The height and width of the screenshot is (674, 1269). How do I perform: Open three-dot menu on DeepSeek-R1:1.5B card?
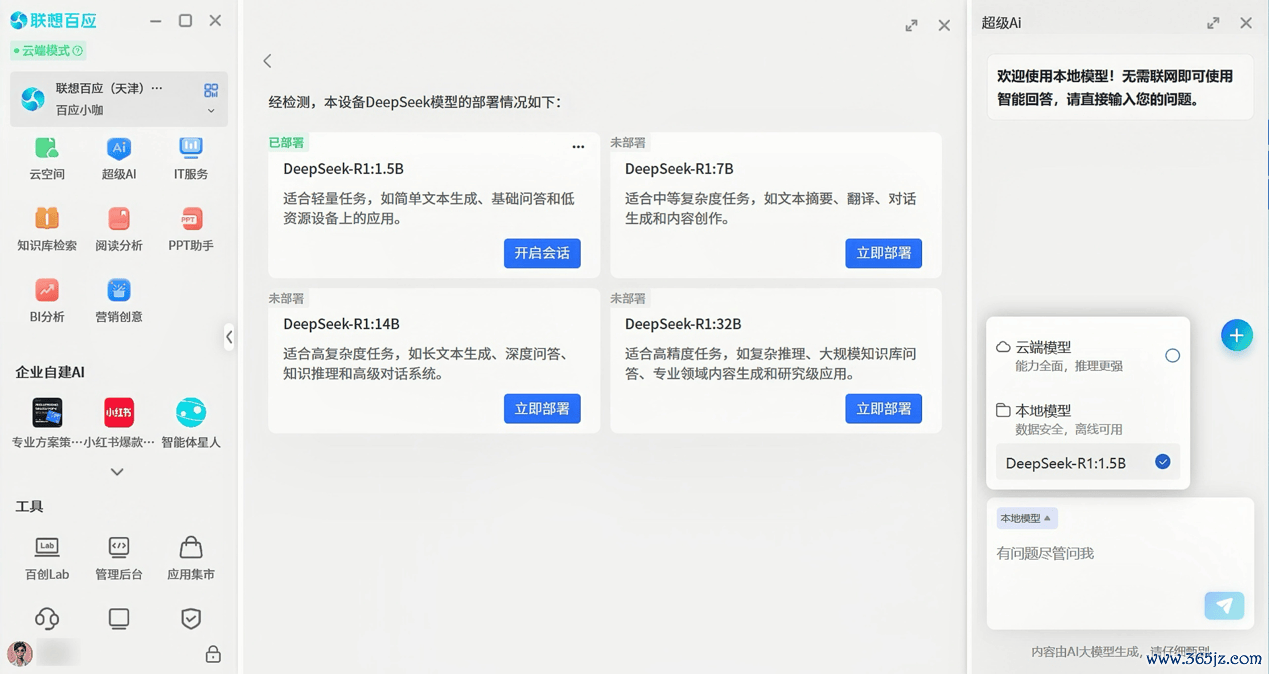(x=578, y=147)
